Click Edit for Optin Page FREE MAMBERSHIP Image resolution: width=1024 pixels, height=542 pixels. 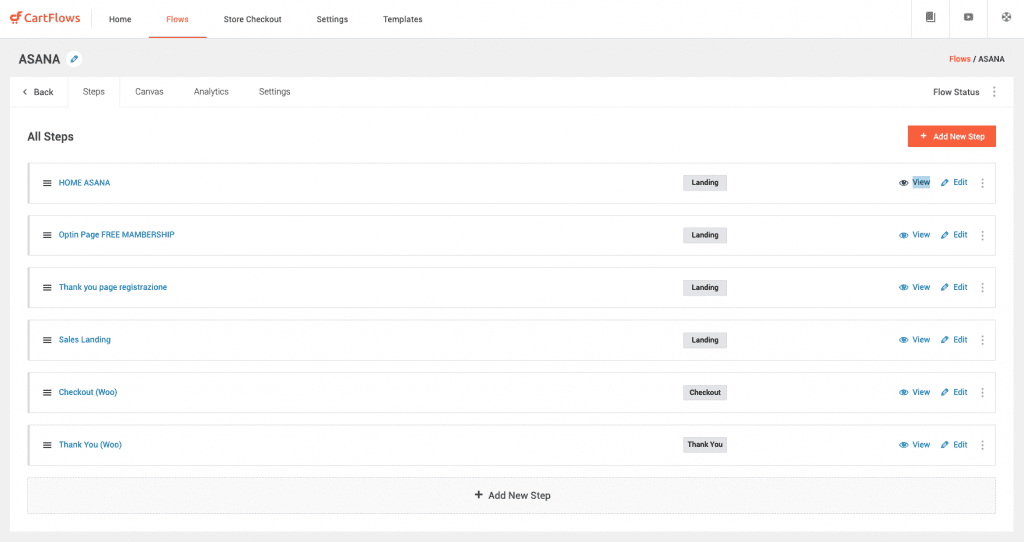pos(954,234)
